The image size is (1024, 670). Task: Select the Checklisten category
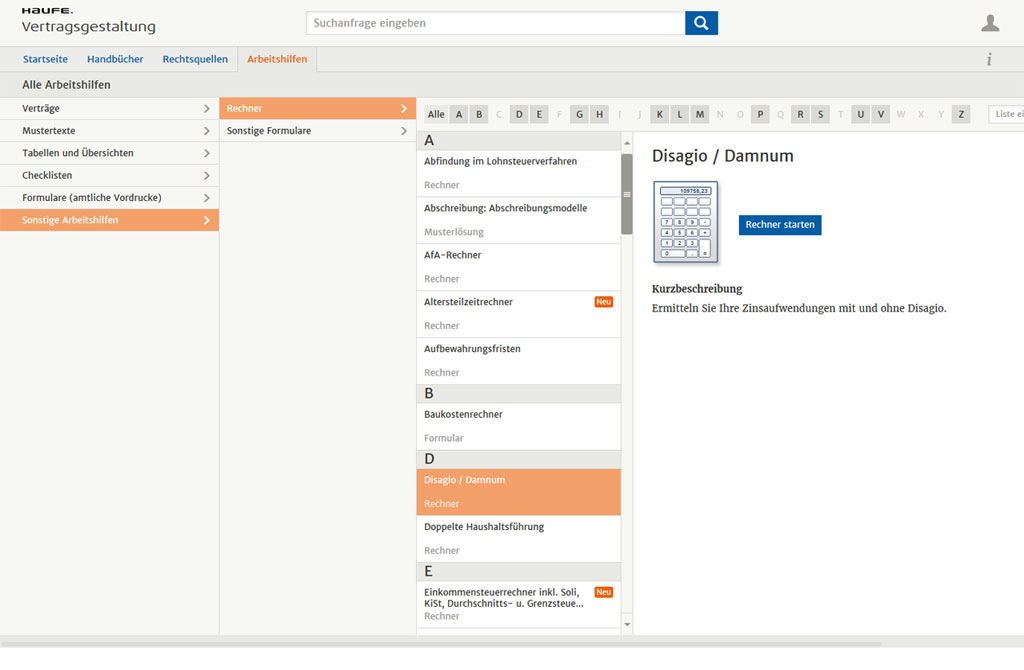[x=109, y=176]
